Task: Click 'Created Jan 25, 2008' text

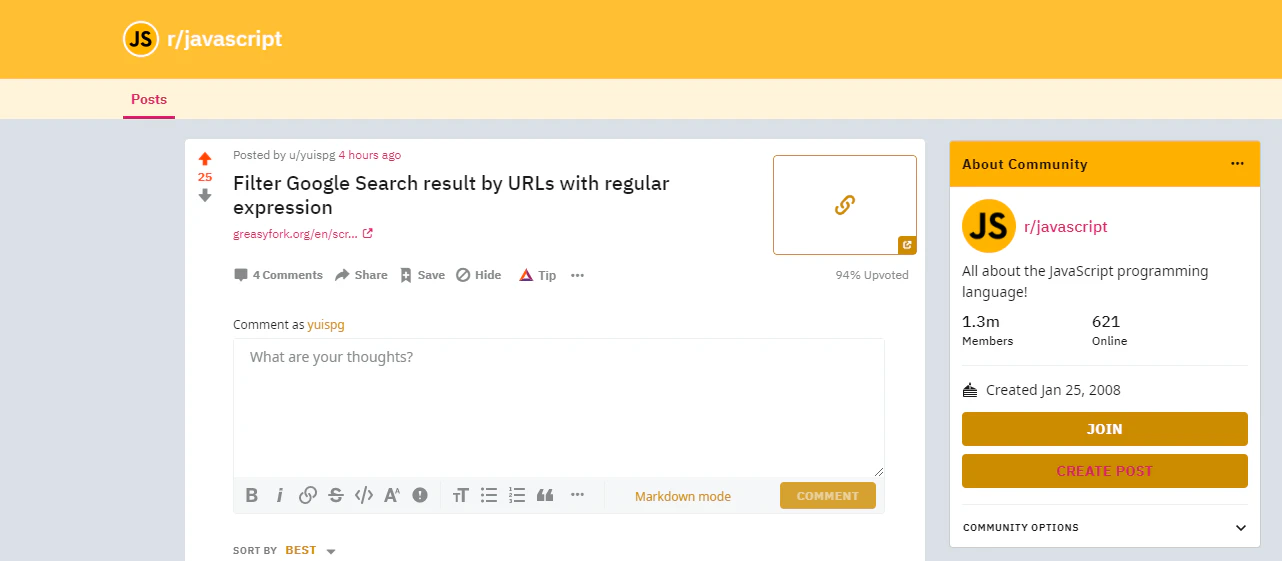Action: [1053, 390]
